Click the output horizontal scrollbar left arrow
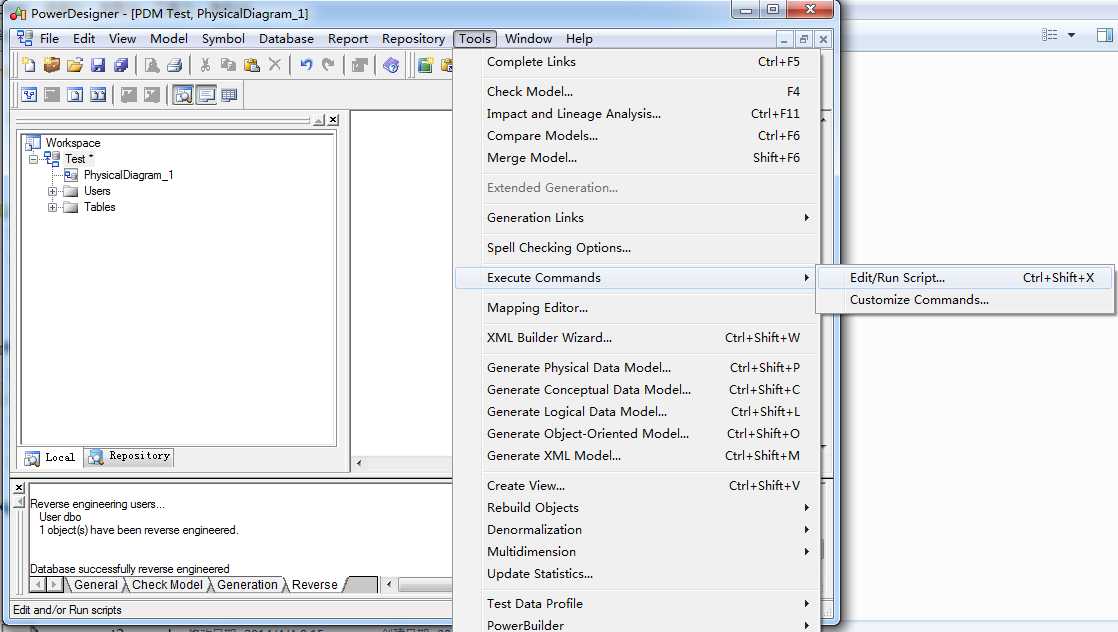Viewport: 1118px width, 632px height. [x=389, y=585]
